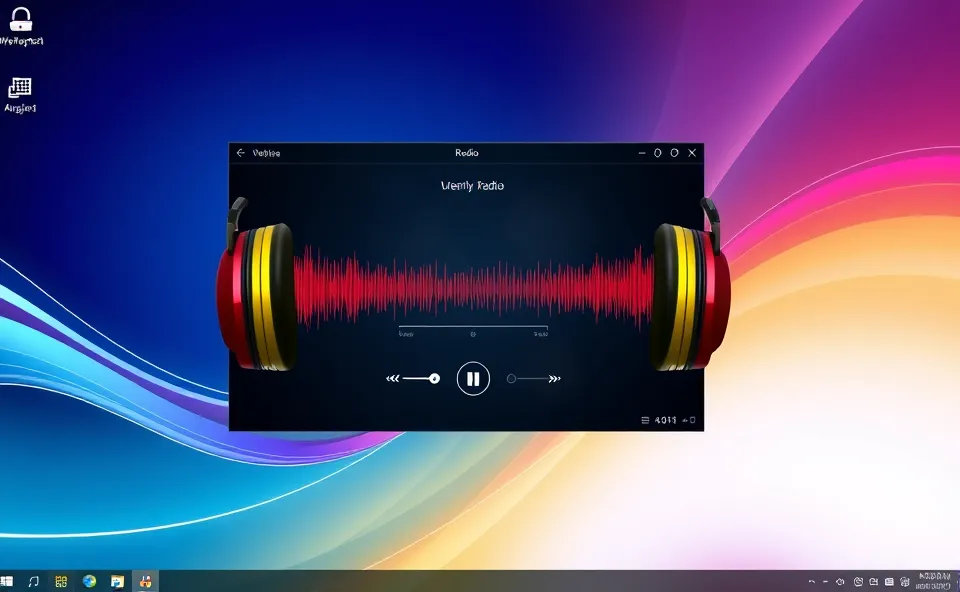Pause playback with the round pause button
Image resolution: width=960 pixels, height=592 pixels.
(x=473, y=378)
